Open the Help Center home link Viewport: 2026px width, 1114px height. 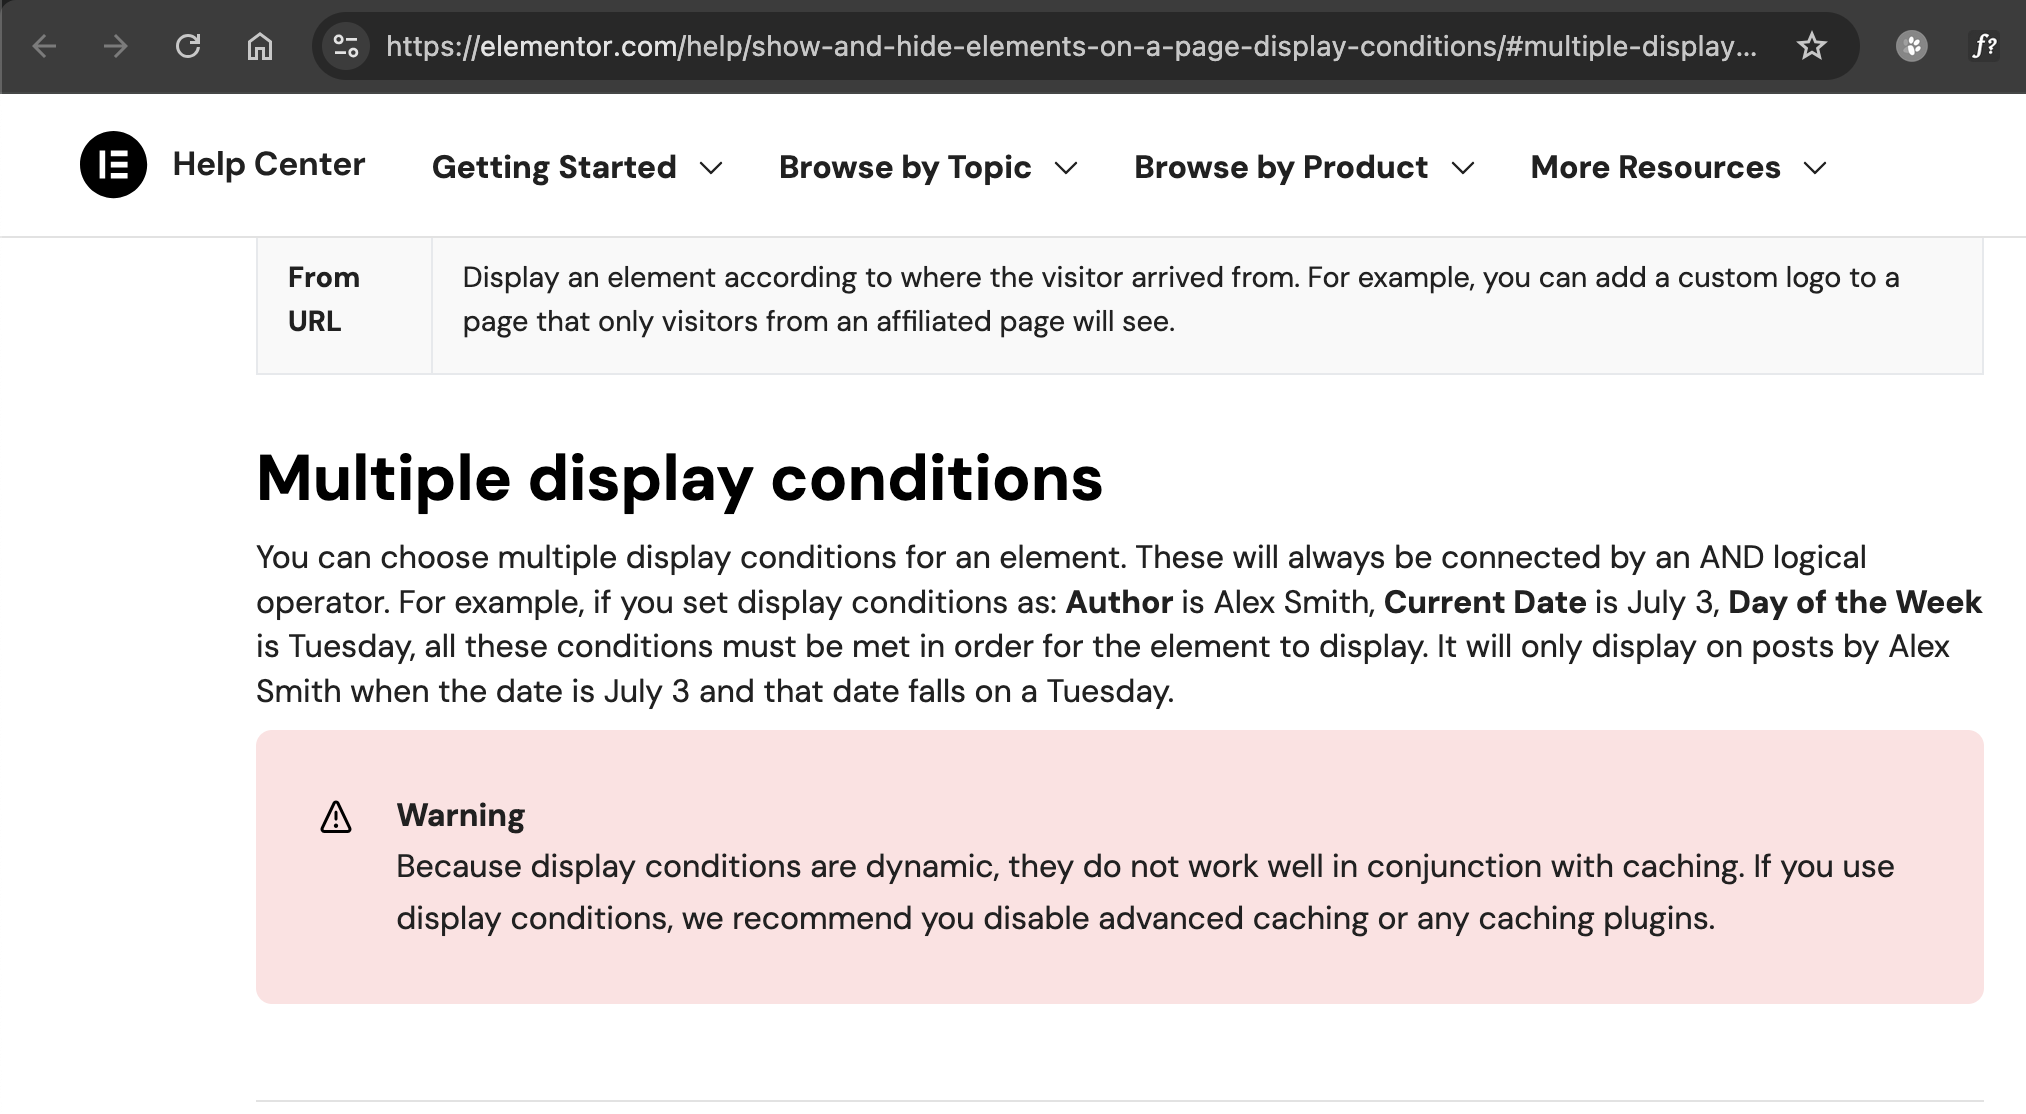tap(268, 164)
